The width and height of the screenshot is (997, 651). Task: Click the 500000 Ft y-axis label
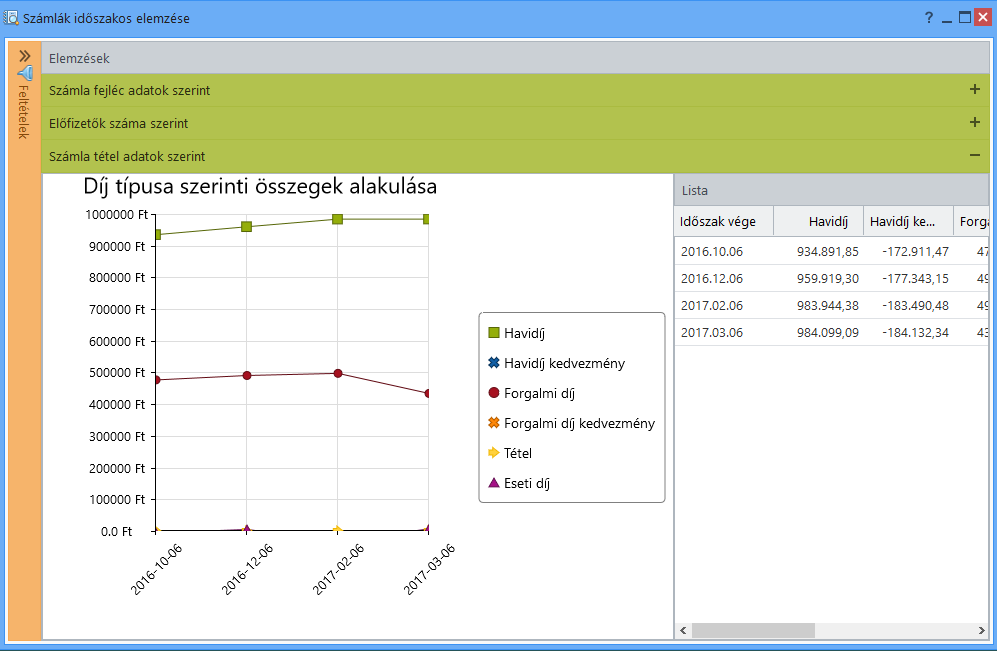pos(117,373)
